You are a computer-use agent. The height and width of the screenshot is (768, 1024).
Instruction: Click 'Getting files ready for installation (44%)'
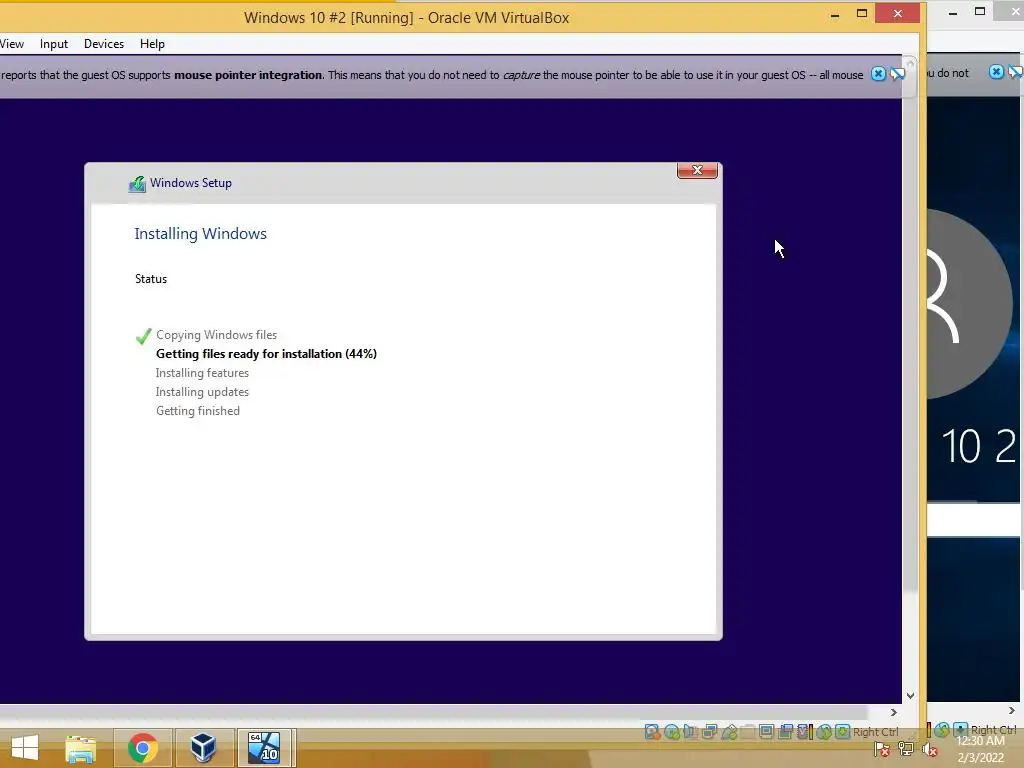pyautogui.click(x=266, y=354)
